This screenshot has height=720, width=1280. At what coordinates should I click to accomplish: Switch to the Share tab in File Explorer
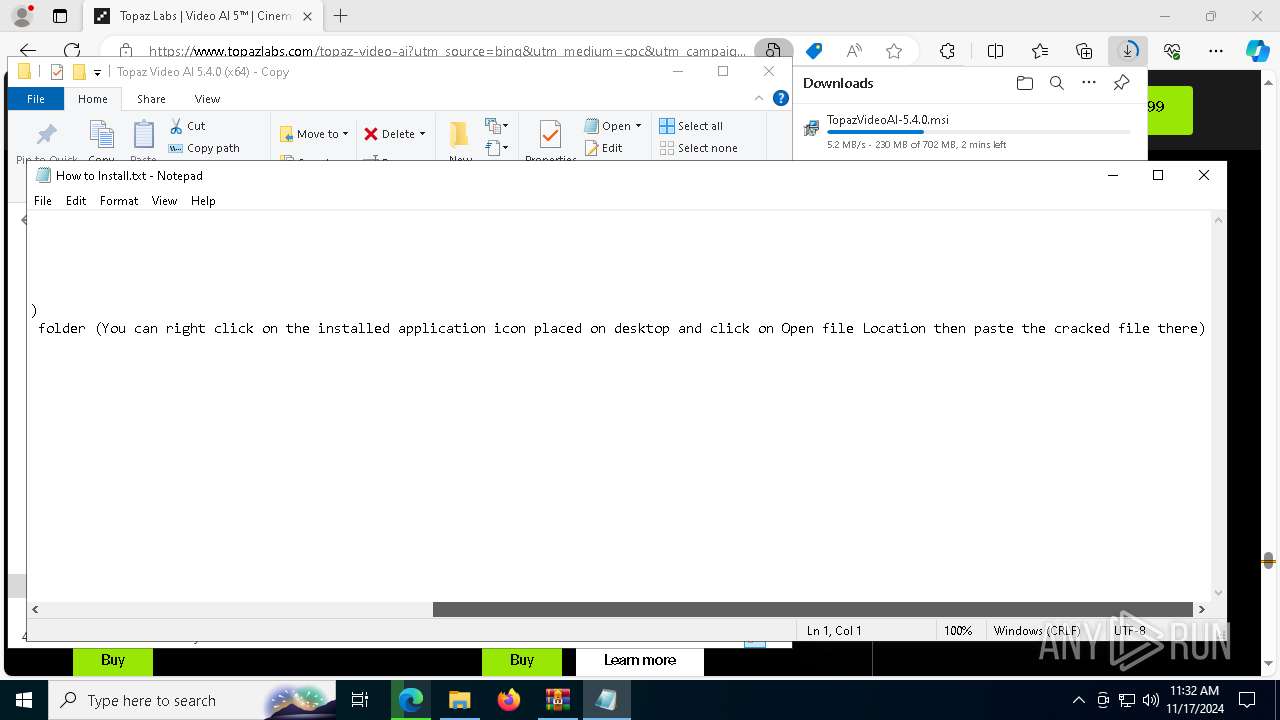click(x=151, y=99)
